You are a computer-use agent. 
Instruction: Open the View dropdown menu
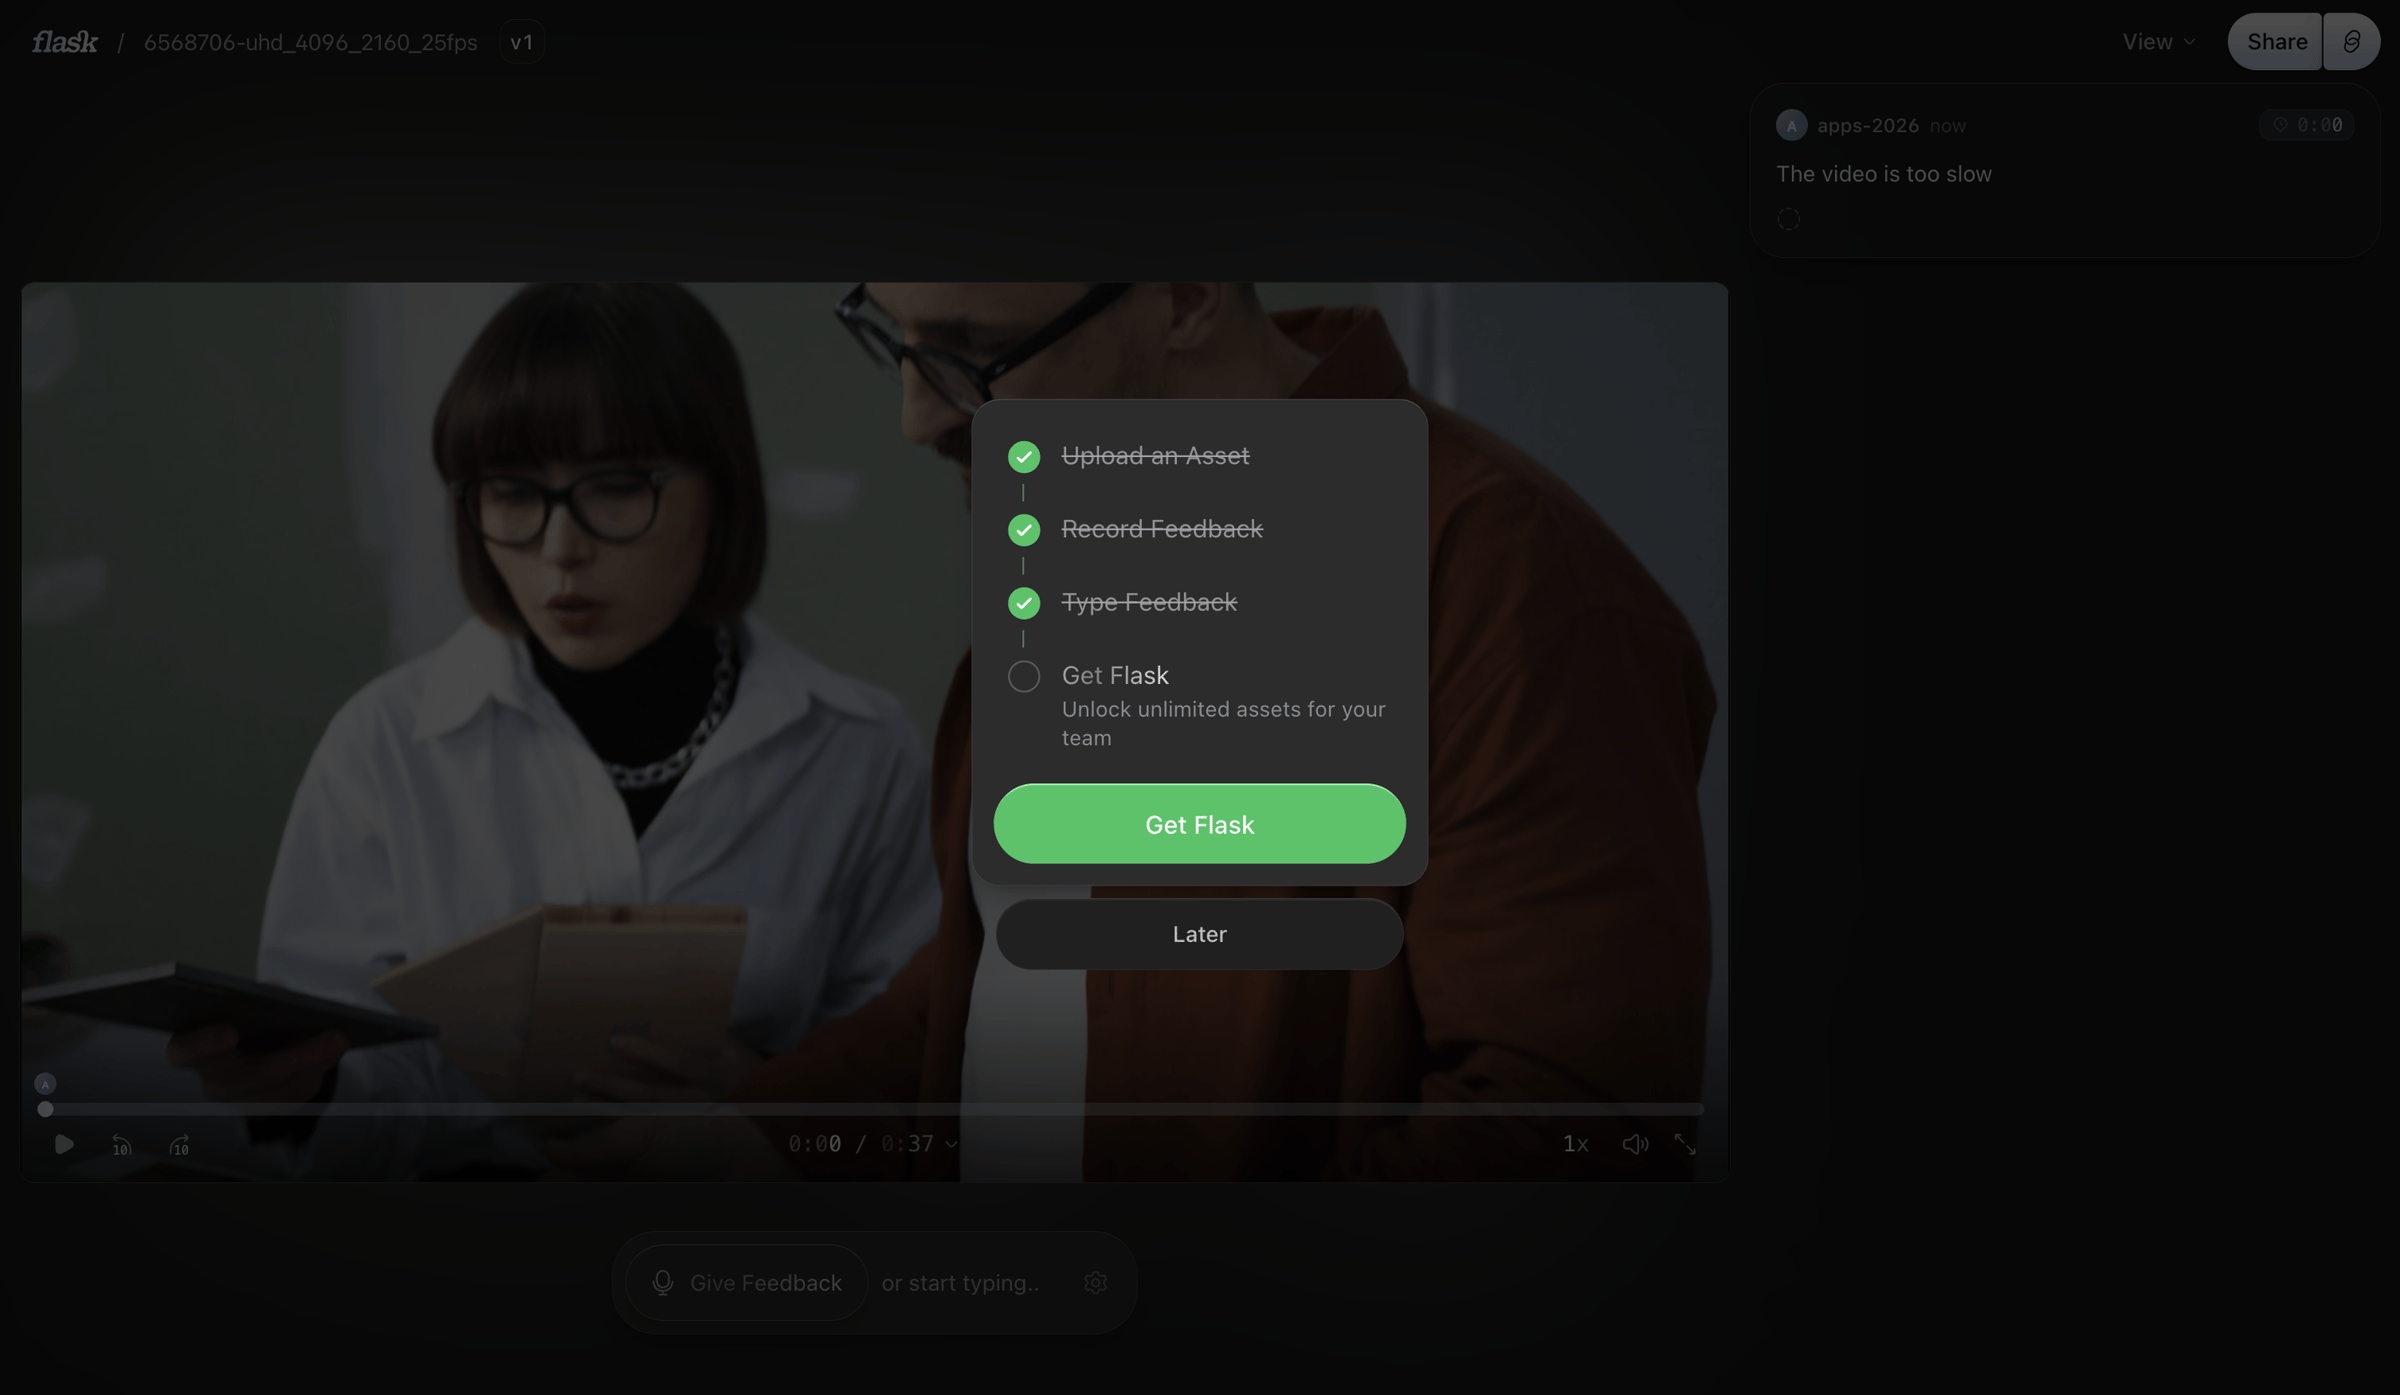(2159, 42)
